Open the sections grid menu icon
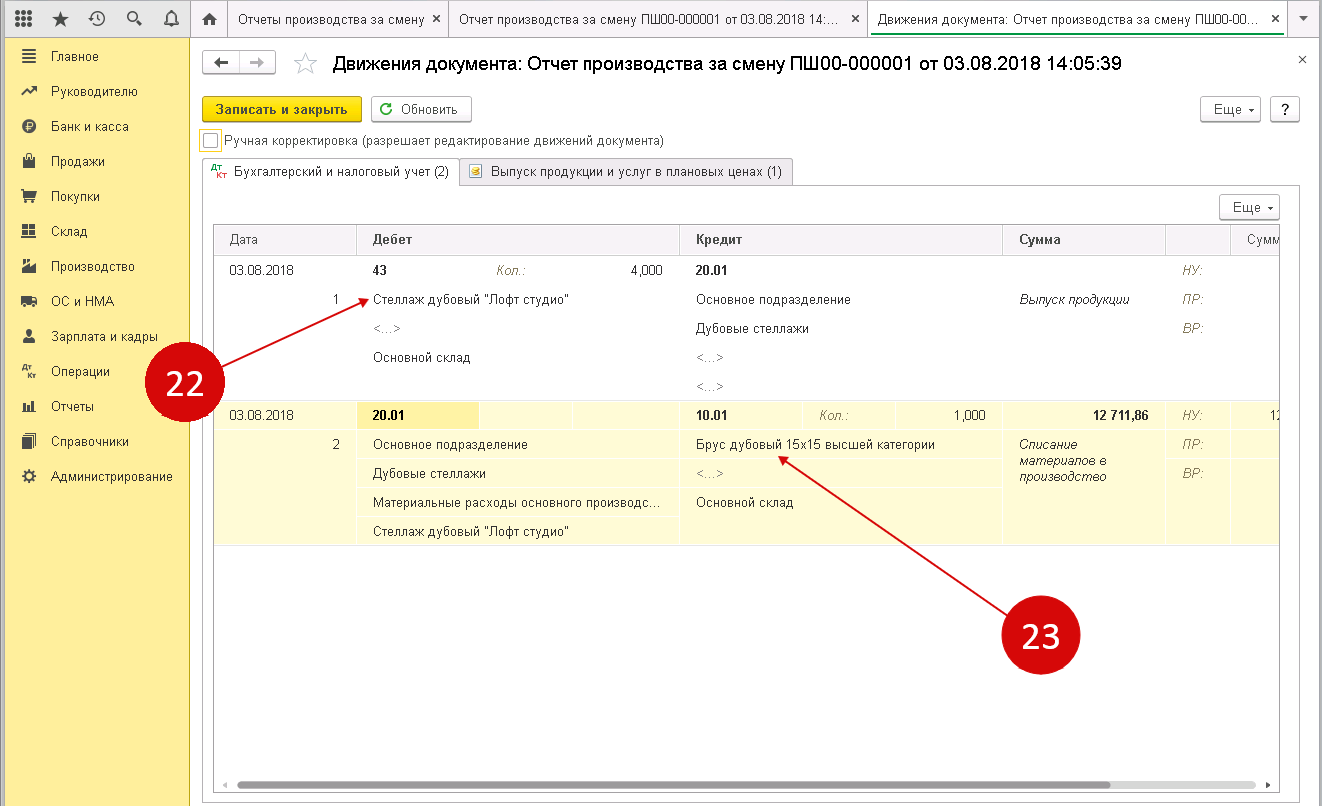1322x806 pixels. click(25, 19)
